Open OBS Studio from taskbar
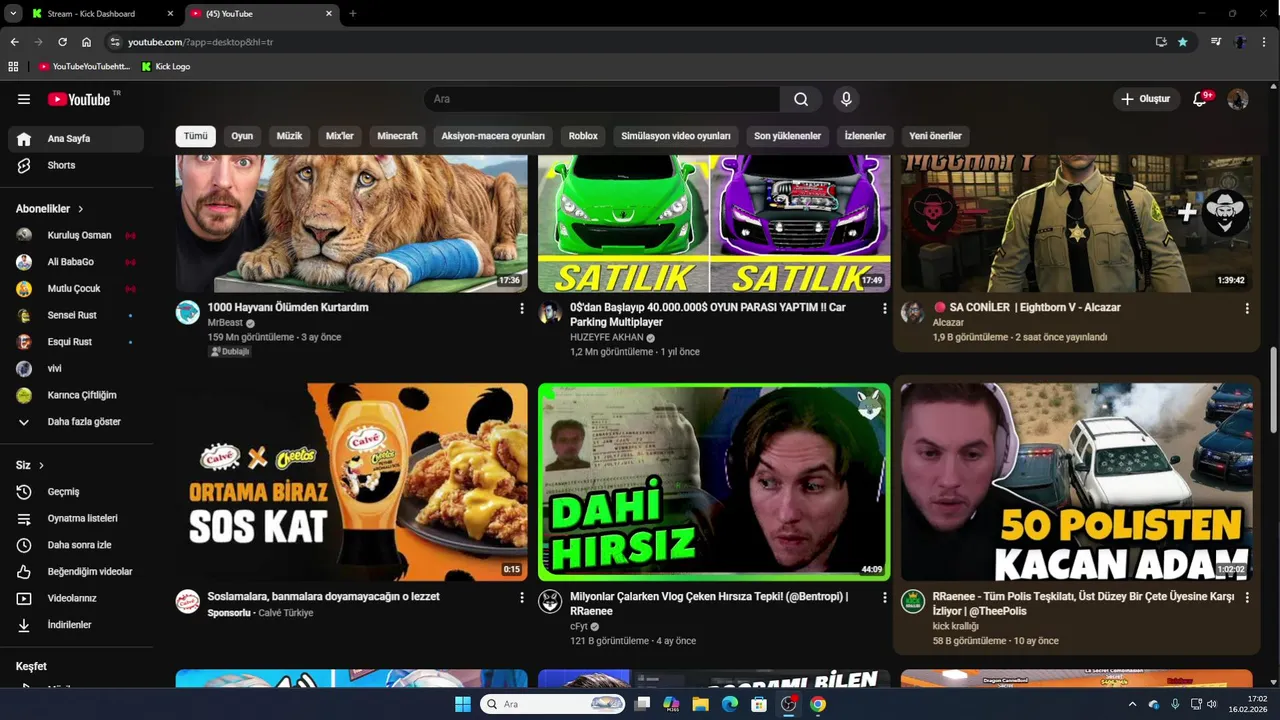The height and width of the screenshot is (720, 1280). 789,704
